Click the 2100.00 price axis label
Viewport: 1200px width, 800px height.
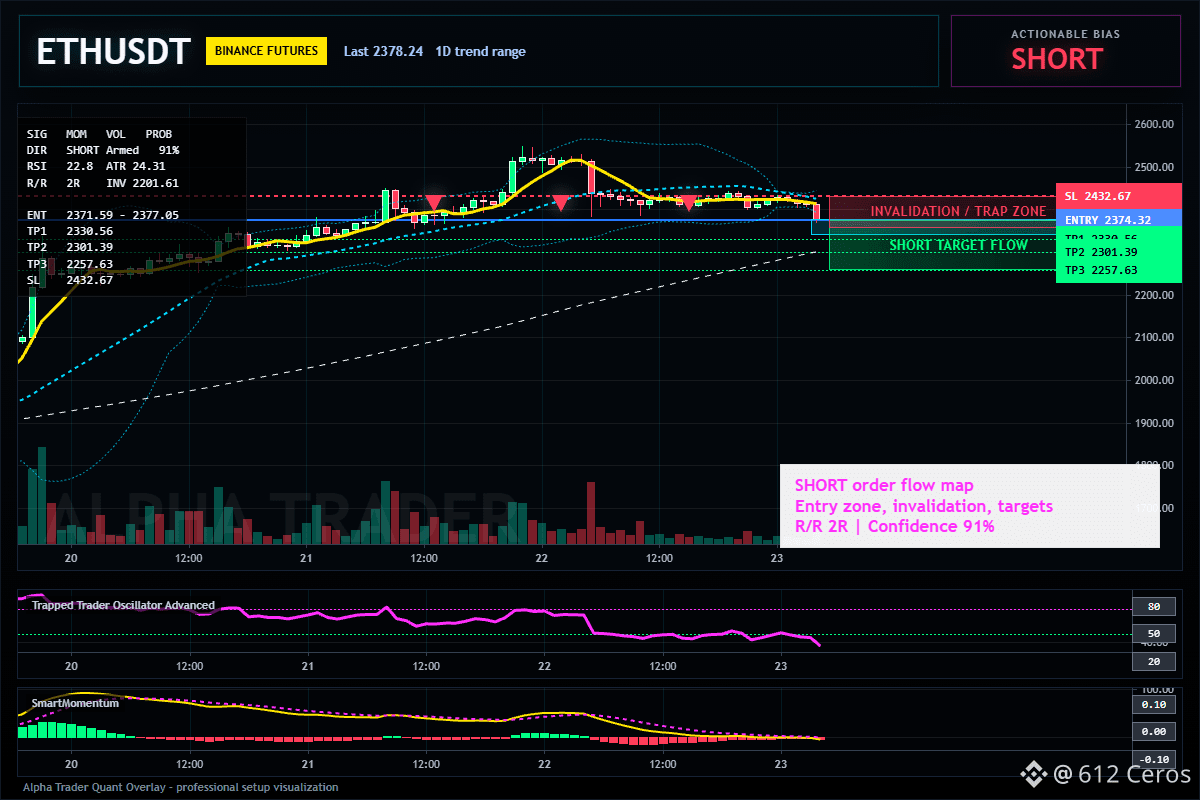click(1152, 338)
